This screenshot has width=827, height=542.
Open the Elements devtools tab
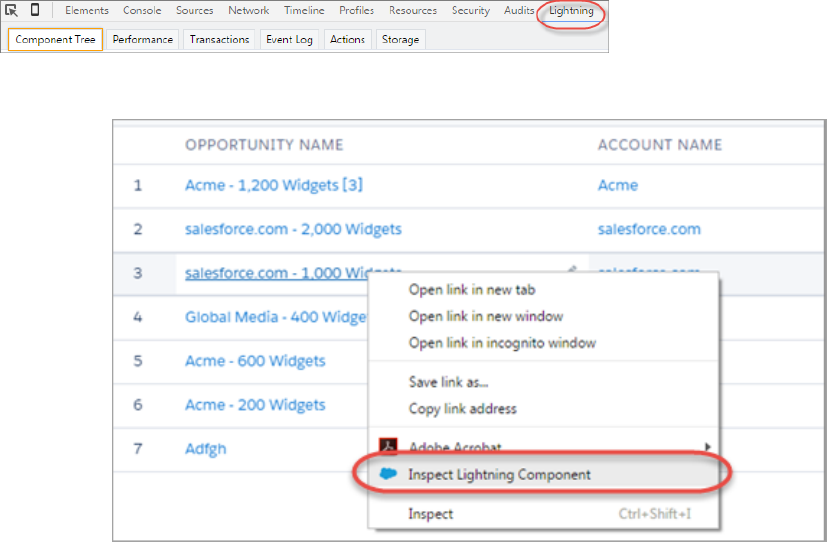(x=87, y=11)
